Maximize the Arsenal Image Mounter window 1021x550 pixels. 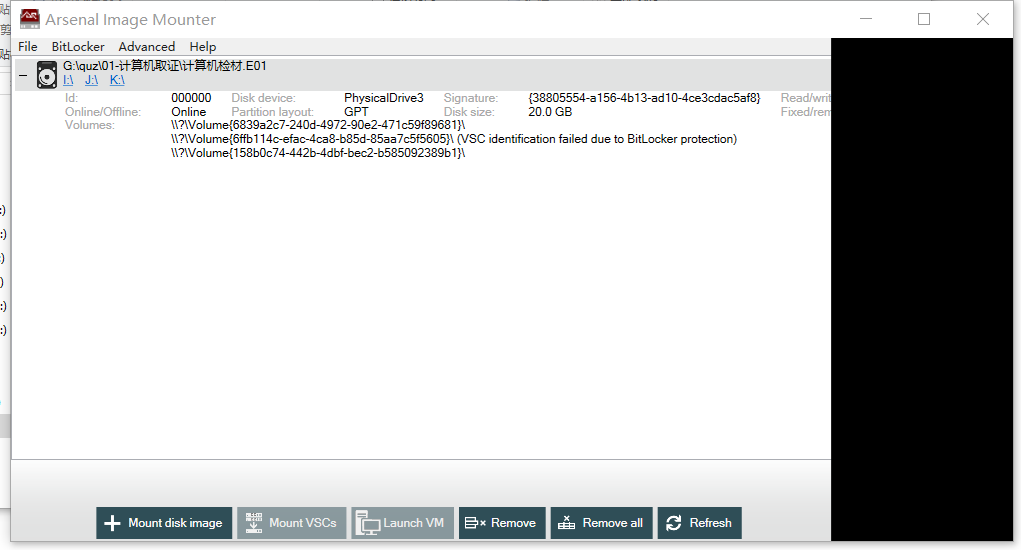924,19
